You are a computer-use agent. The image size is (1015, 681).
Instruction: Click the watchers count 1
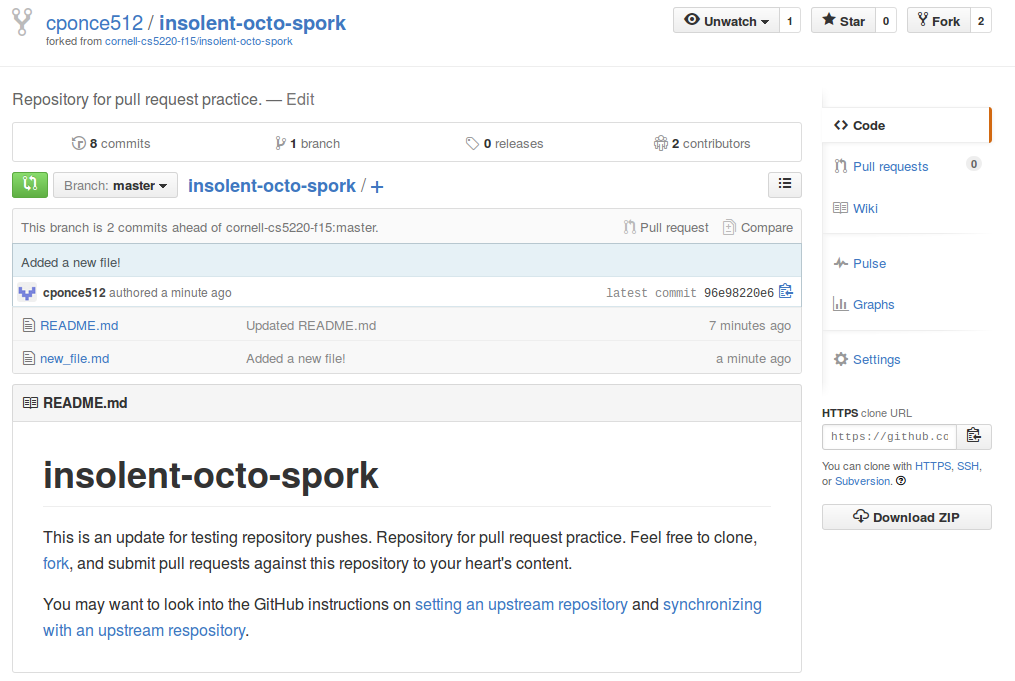[x=790, y=21]
